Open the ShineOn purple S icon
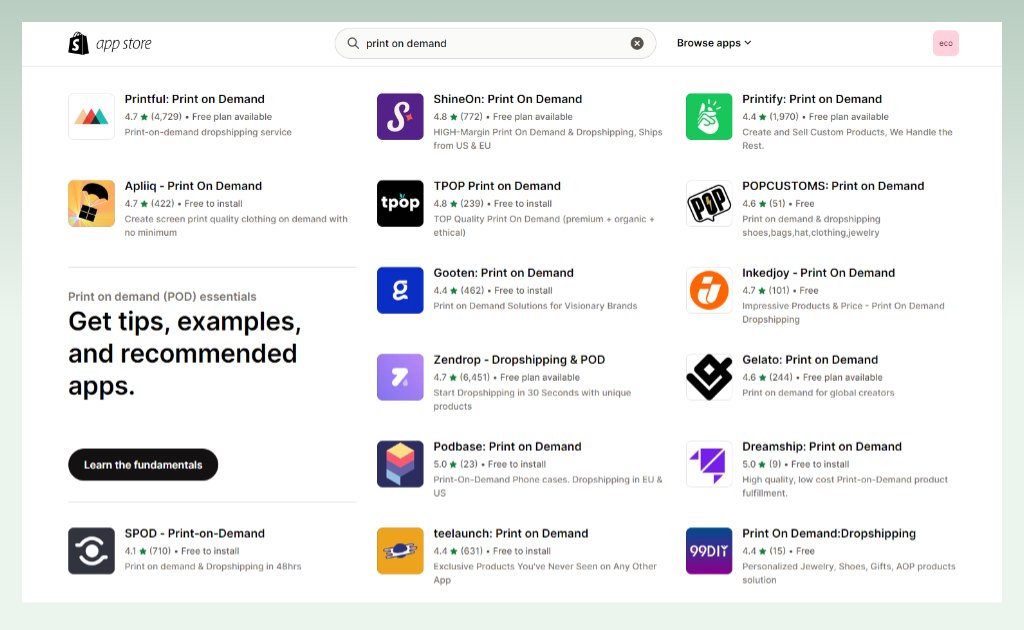This screenshot has height=630, width=1024. tap(400, 116)
